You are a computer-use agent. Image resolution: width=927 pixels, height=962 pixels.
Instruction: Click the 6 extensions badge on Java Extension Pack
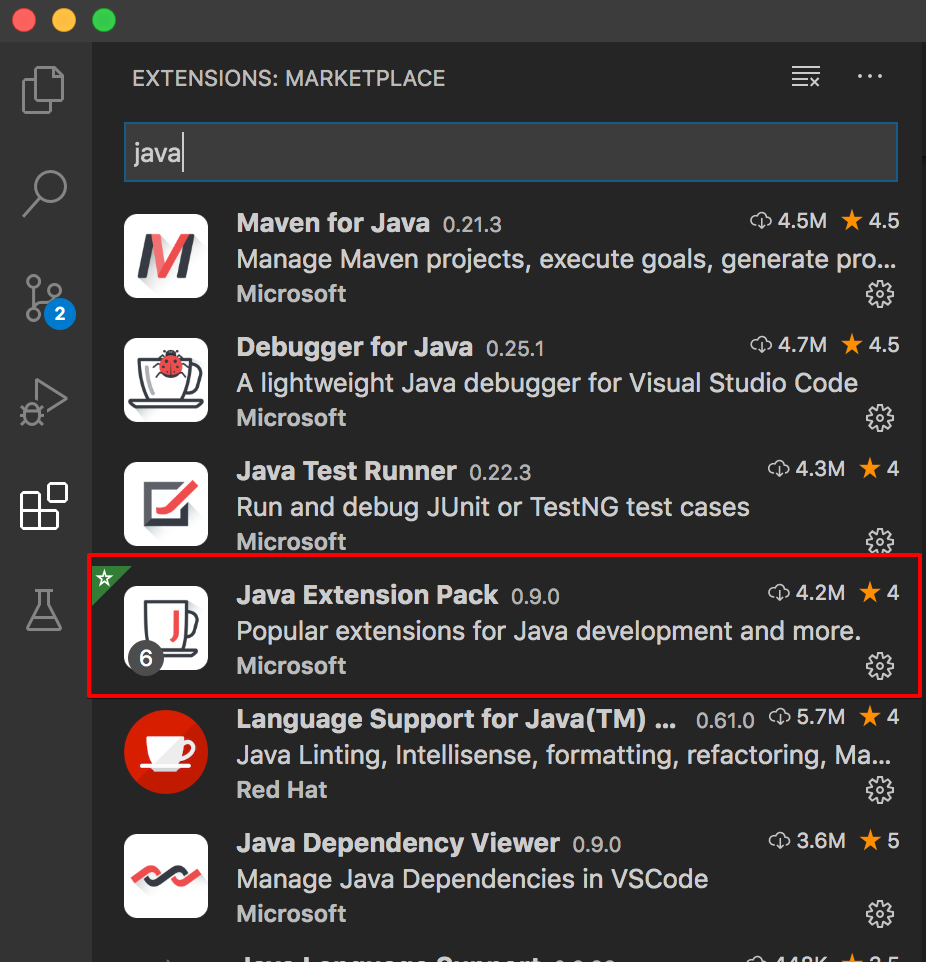145,658
